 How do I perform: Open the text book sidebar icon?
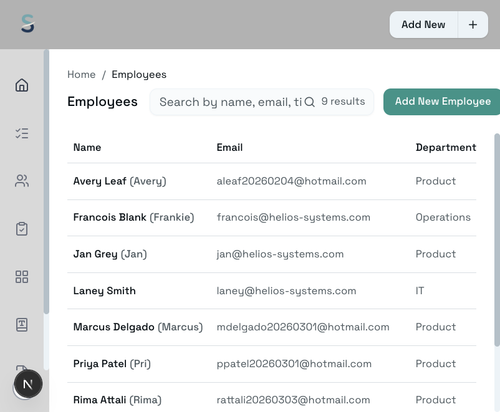click(22, 325)
